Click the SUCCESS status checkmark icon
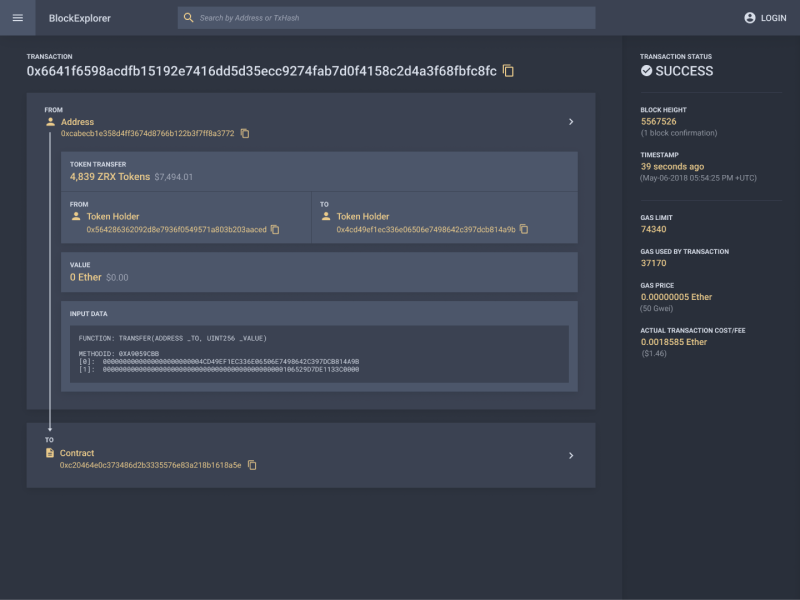The height and width of the screenshot is (600, 800). (x=646, y=71)
